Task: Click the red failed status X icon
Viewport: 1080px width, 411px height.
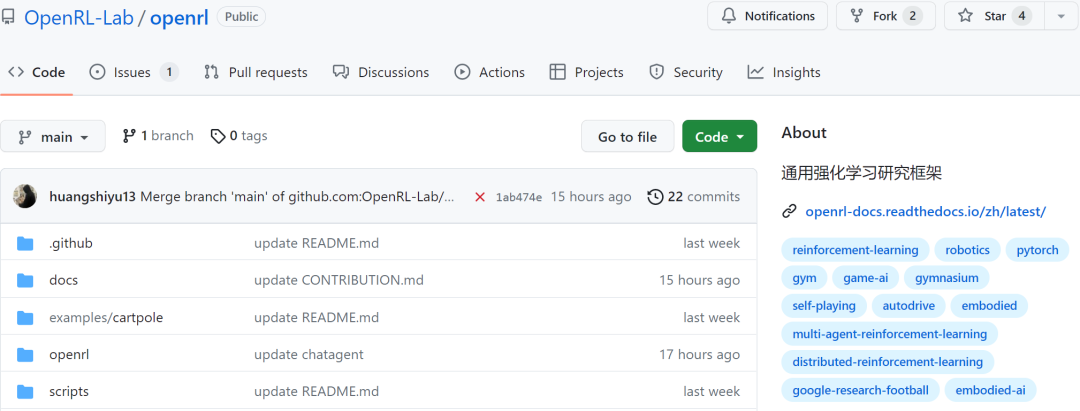Action: tap(480, 197)
